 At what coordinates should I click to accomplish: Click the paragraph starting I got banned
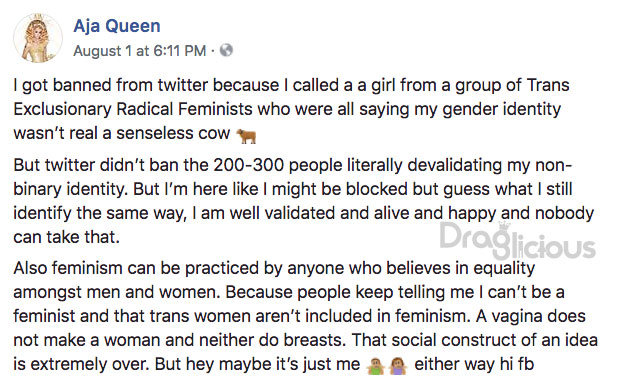click(x=291, y=109)
